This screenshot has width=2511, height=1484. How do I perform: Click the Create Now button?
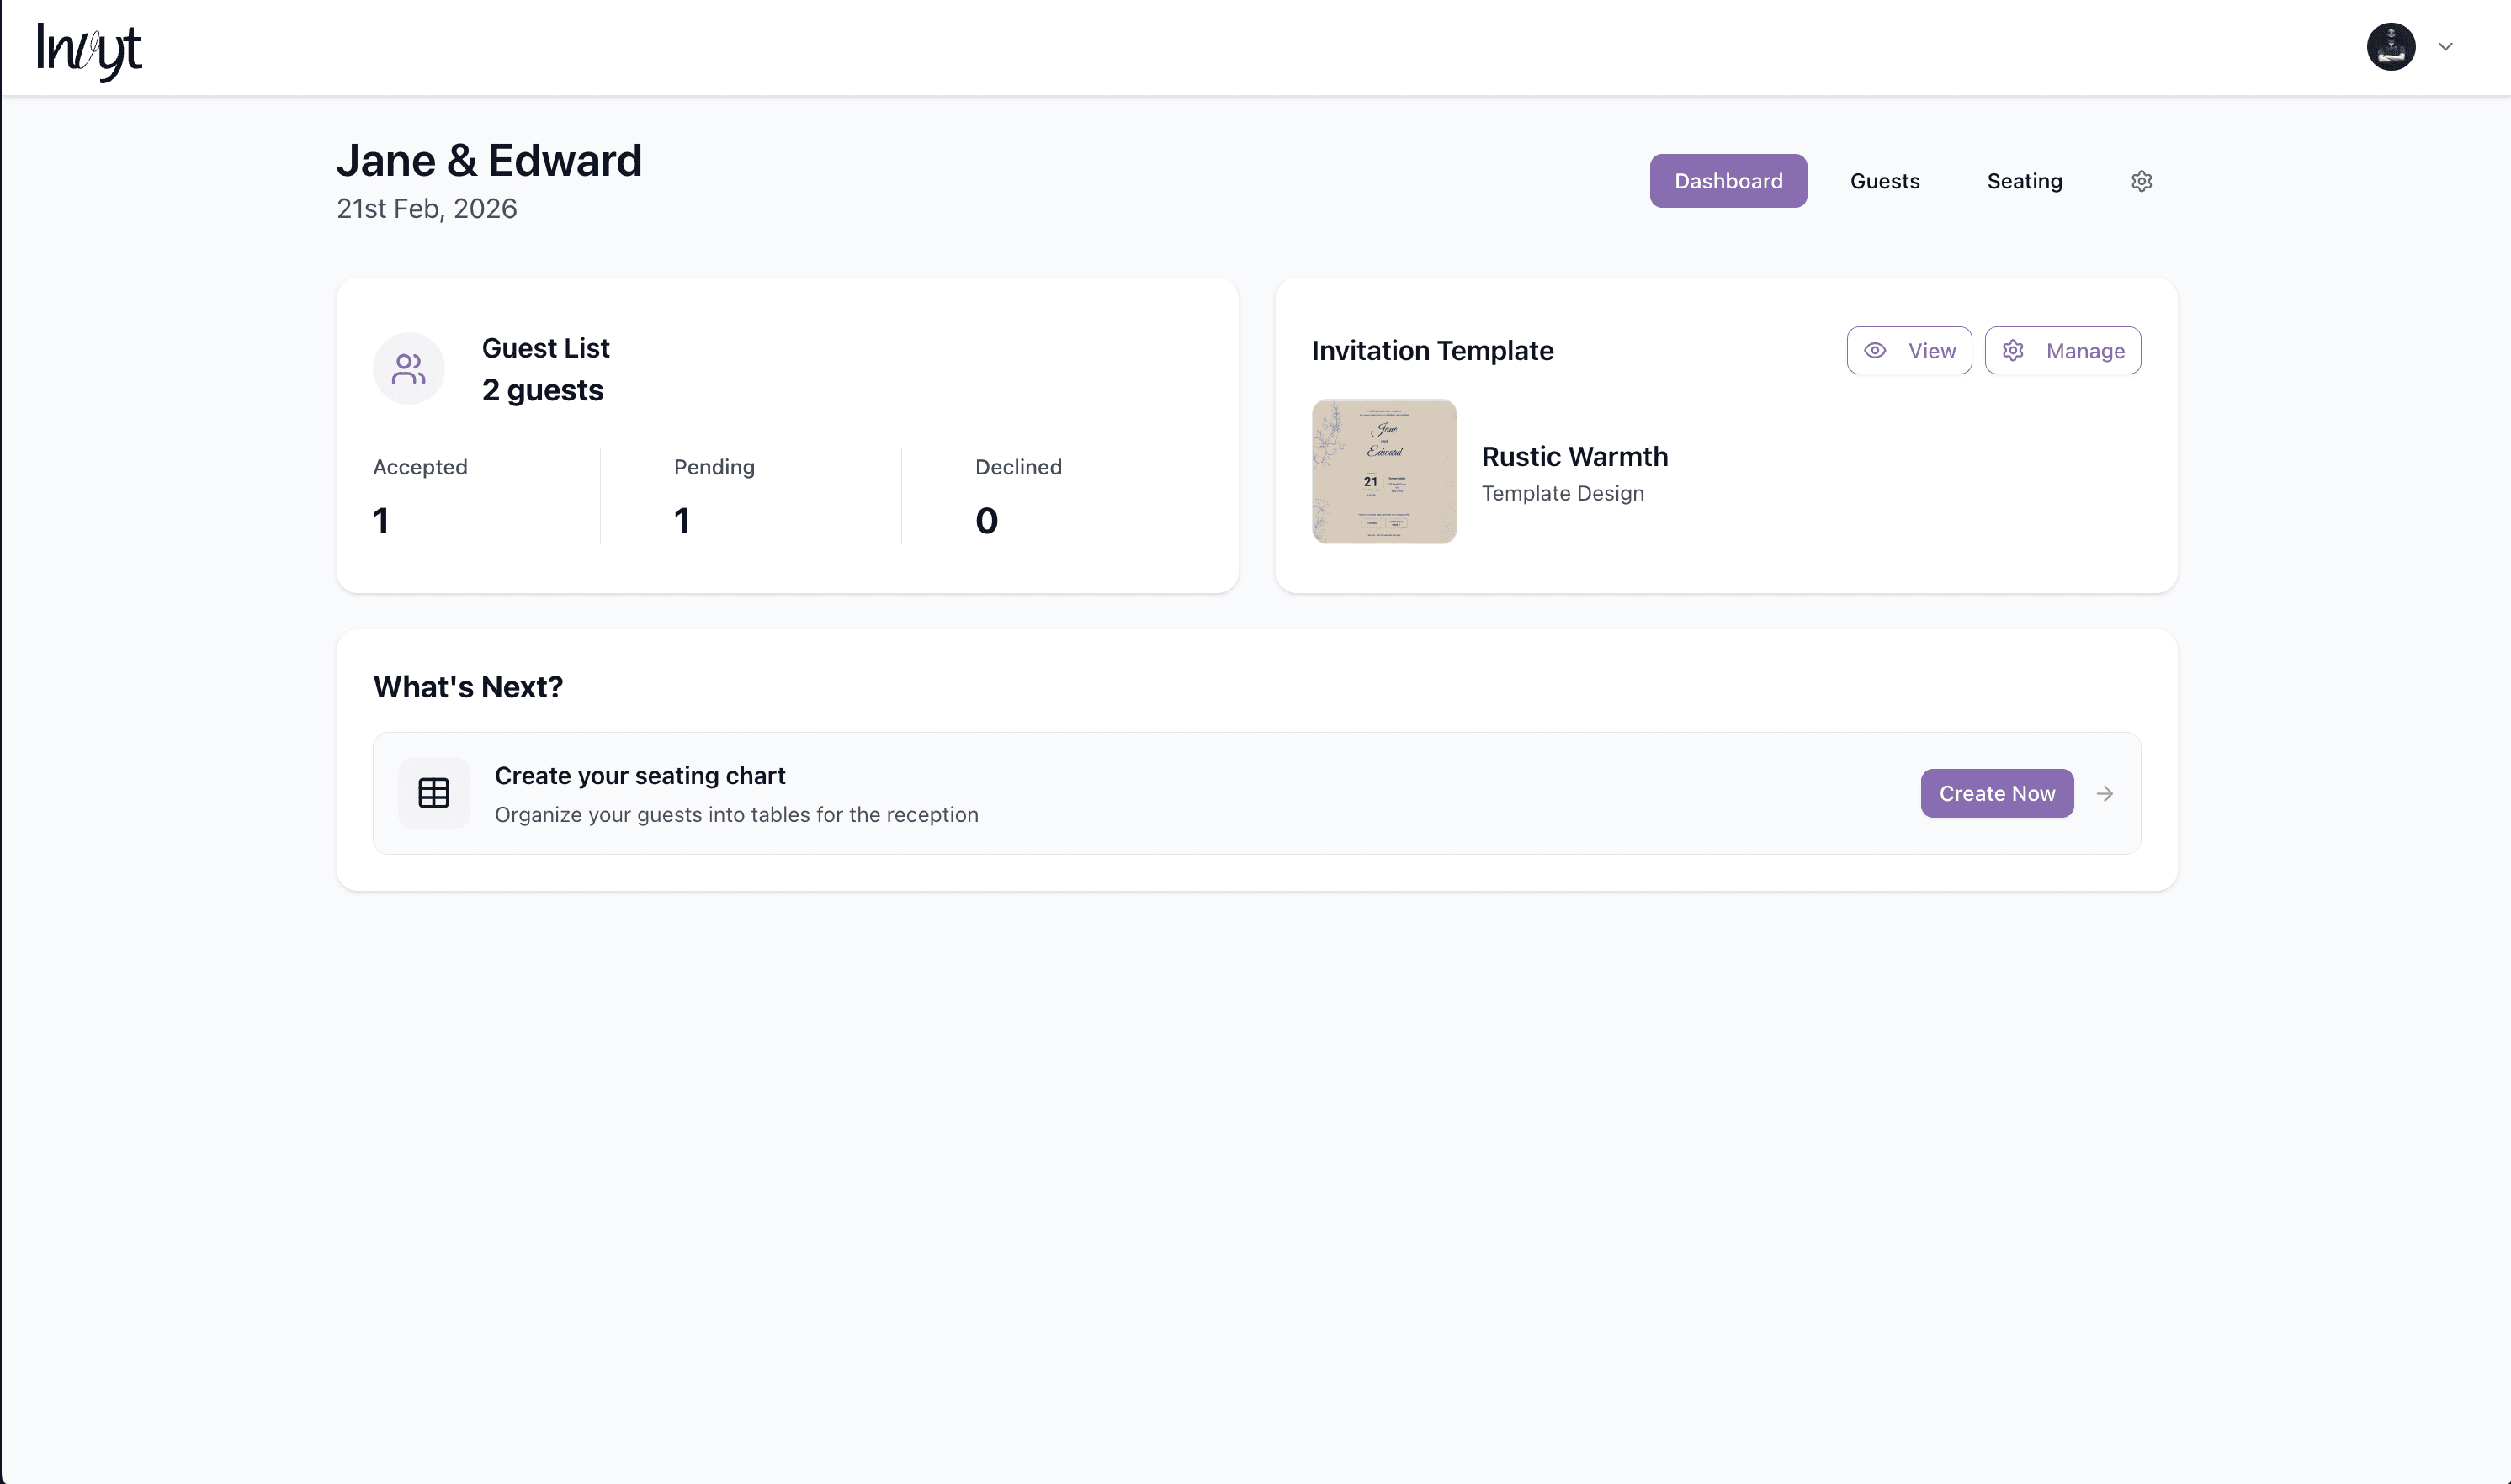[x=1996, y=793]
